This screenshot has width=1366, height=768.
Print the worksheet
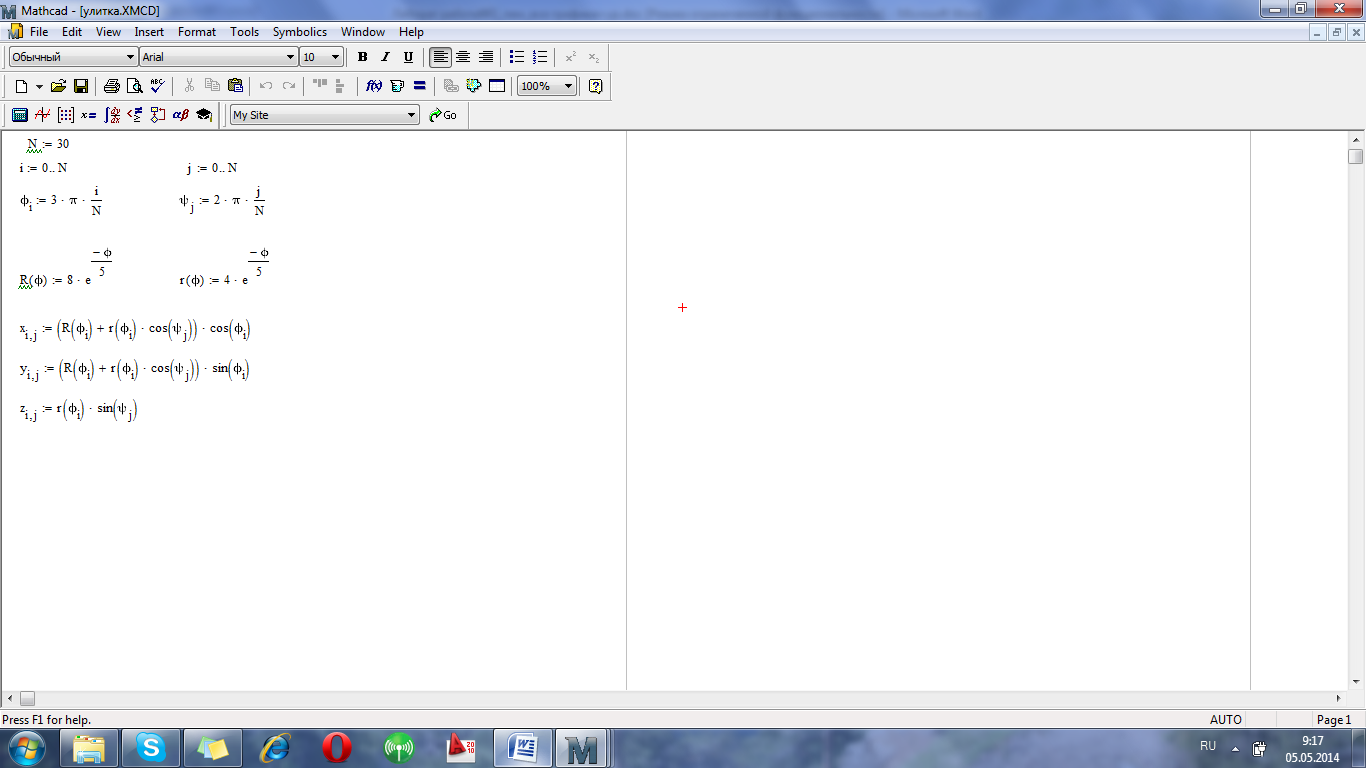[112, 86]
